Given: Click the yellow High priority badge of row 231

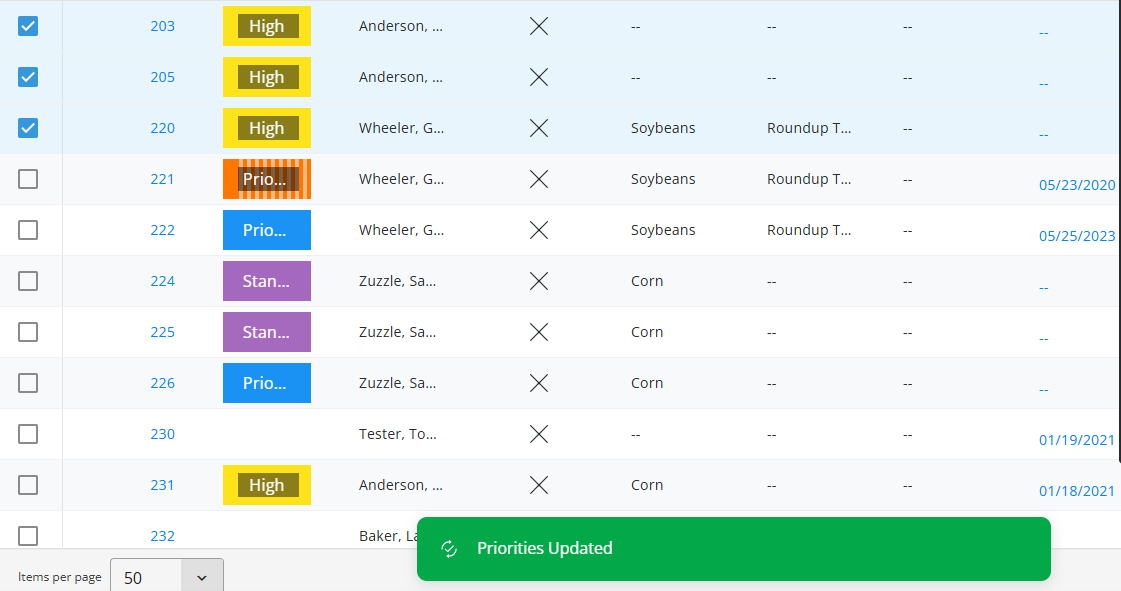Looking at the screenshot, I should [x=267, y=485].
